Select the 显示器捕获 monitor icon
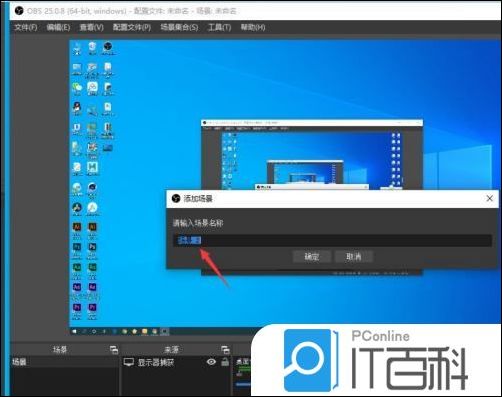The image size is (502, 397). [129, 362]
